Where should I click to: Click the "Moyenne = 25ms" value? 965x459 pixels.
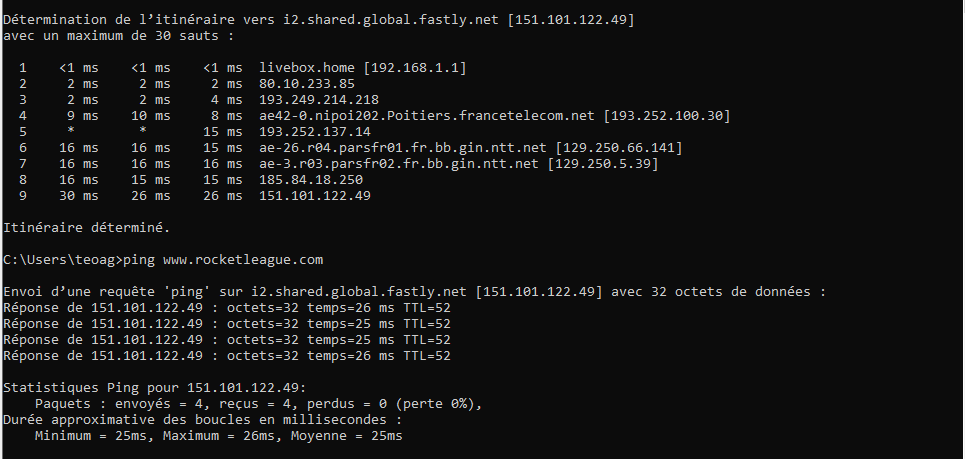(346, 436)
